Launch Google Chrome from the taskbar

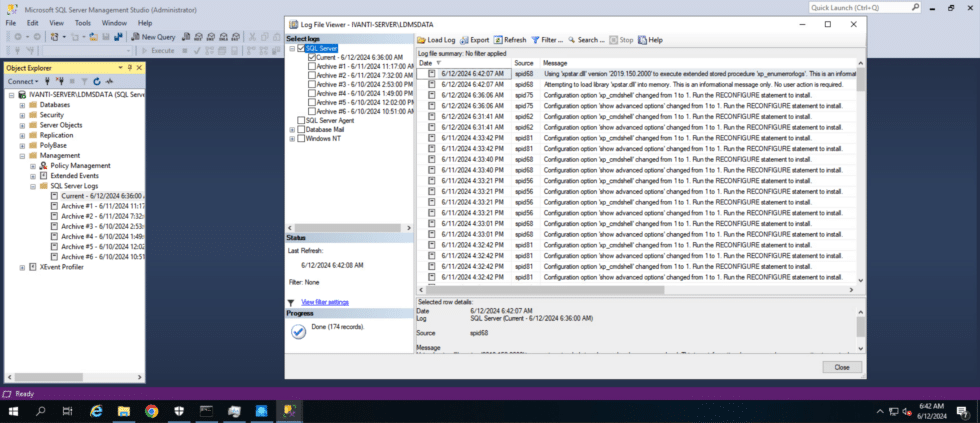[x=151, y=410]
